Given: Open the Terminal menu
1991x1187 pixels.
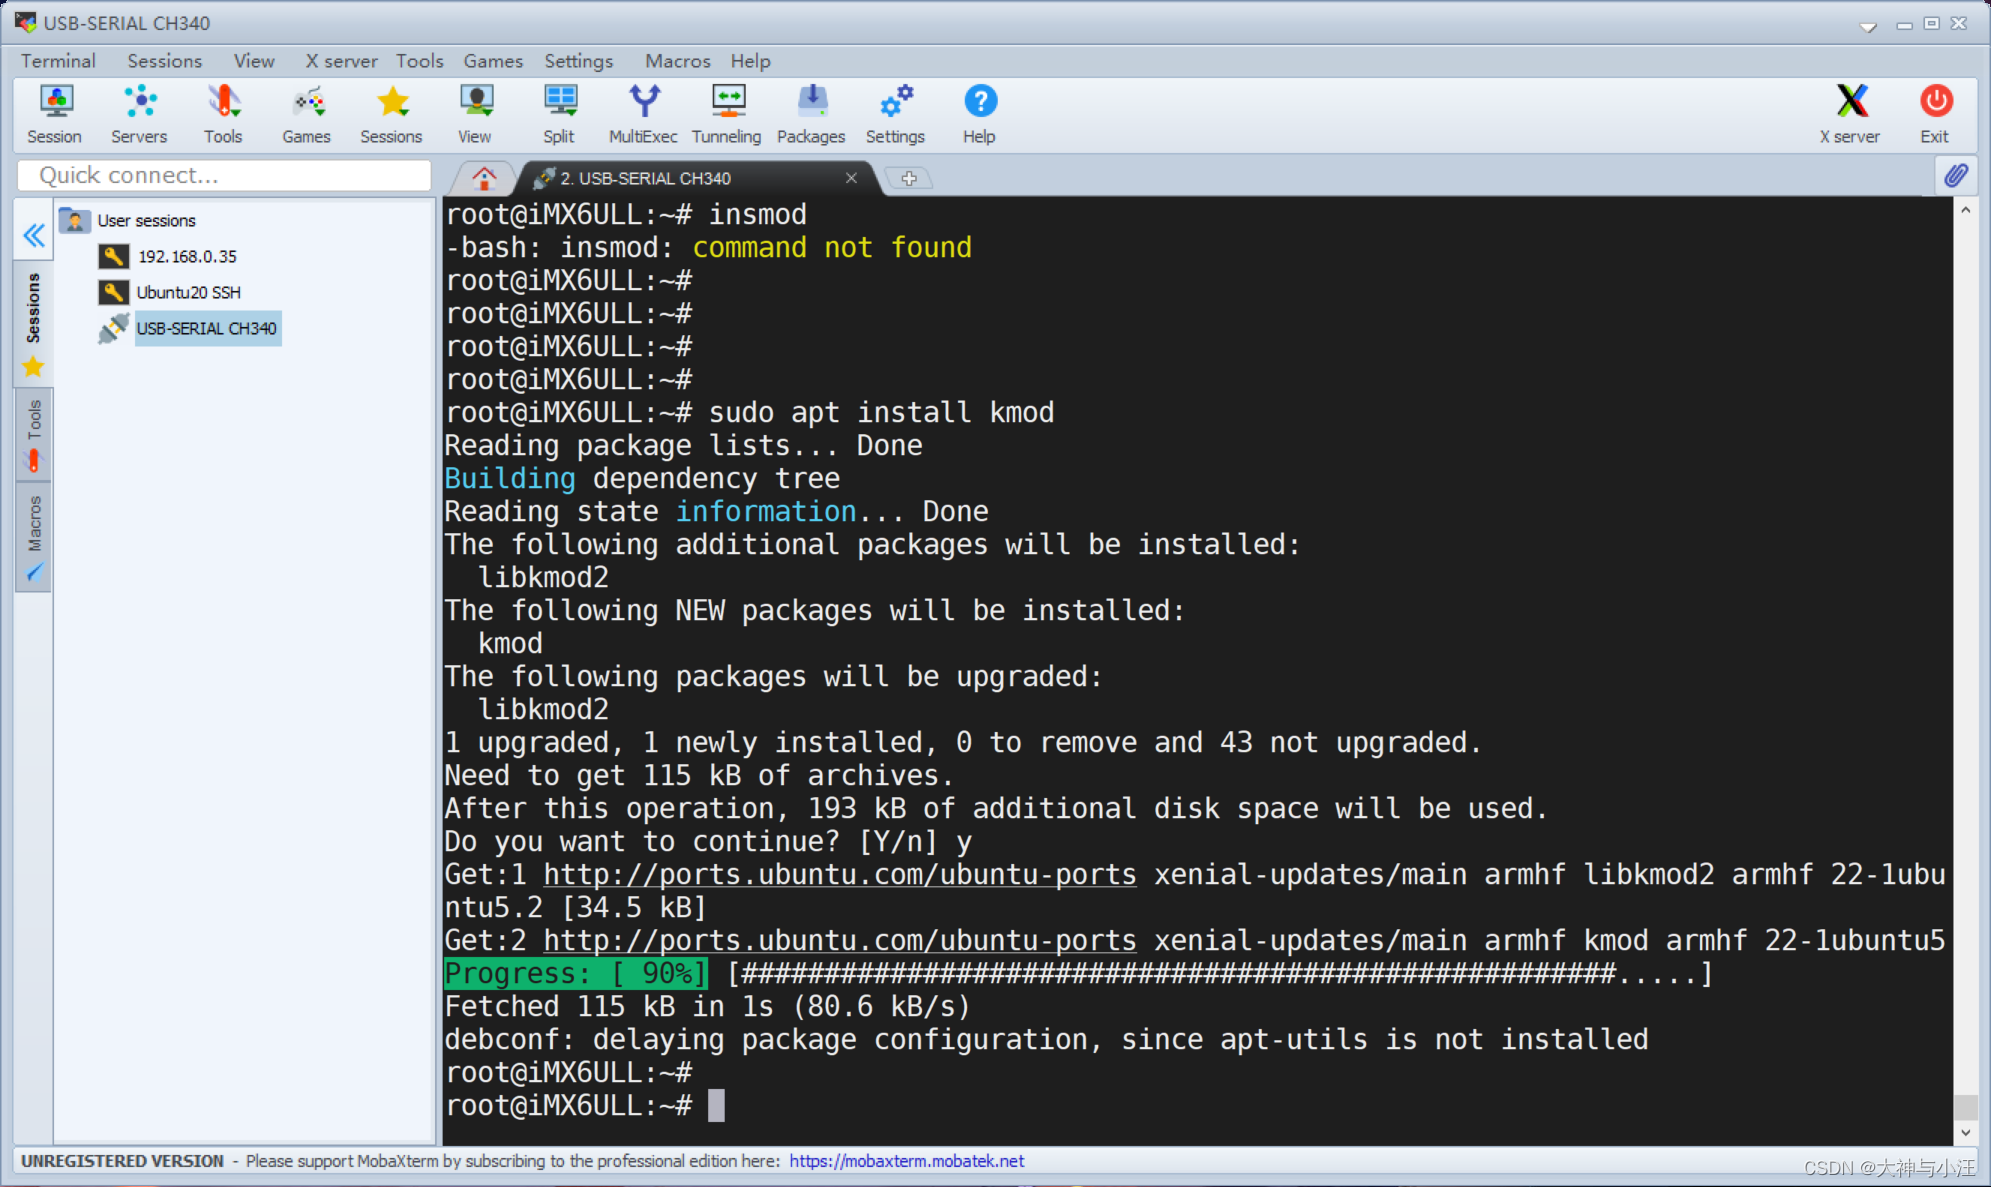Looking at the screenshot, I should (x=58, y=59).
